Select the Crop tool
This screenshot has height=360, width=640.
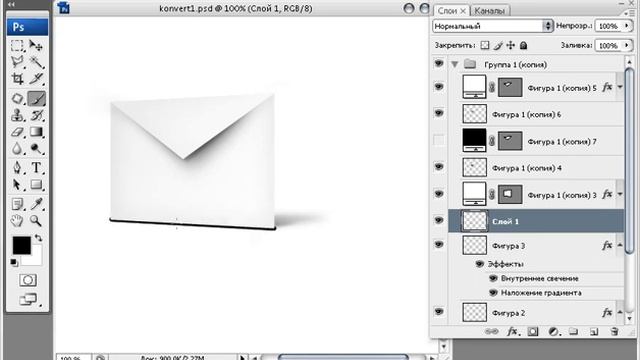point(17,78)
